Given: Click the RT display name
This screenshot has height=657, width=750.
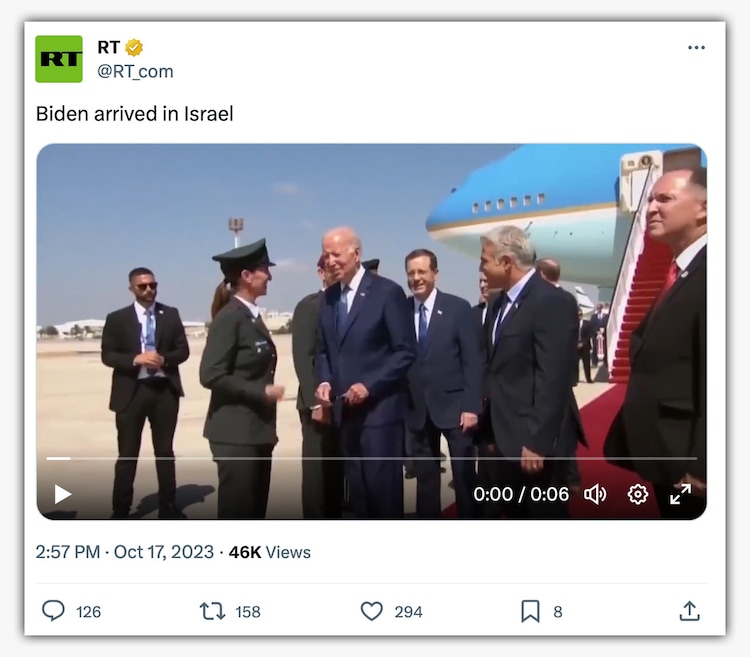Looking at the screenshot, I should pos(109,47).
